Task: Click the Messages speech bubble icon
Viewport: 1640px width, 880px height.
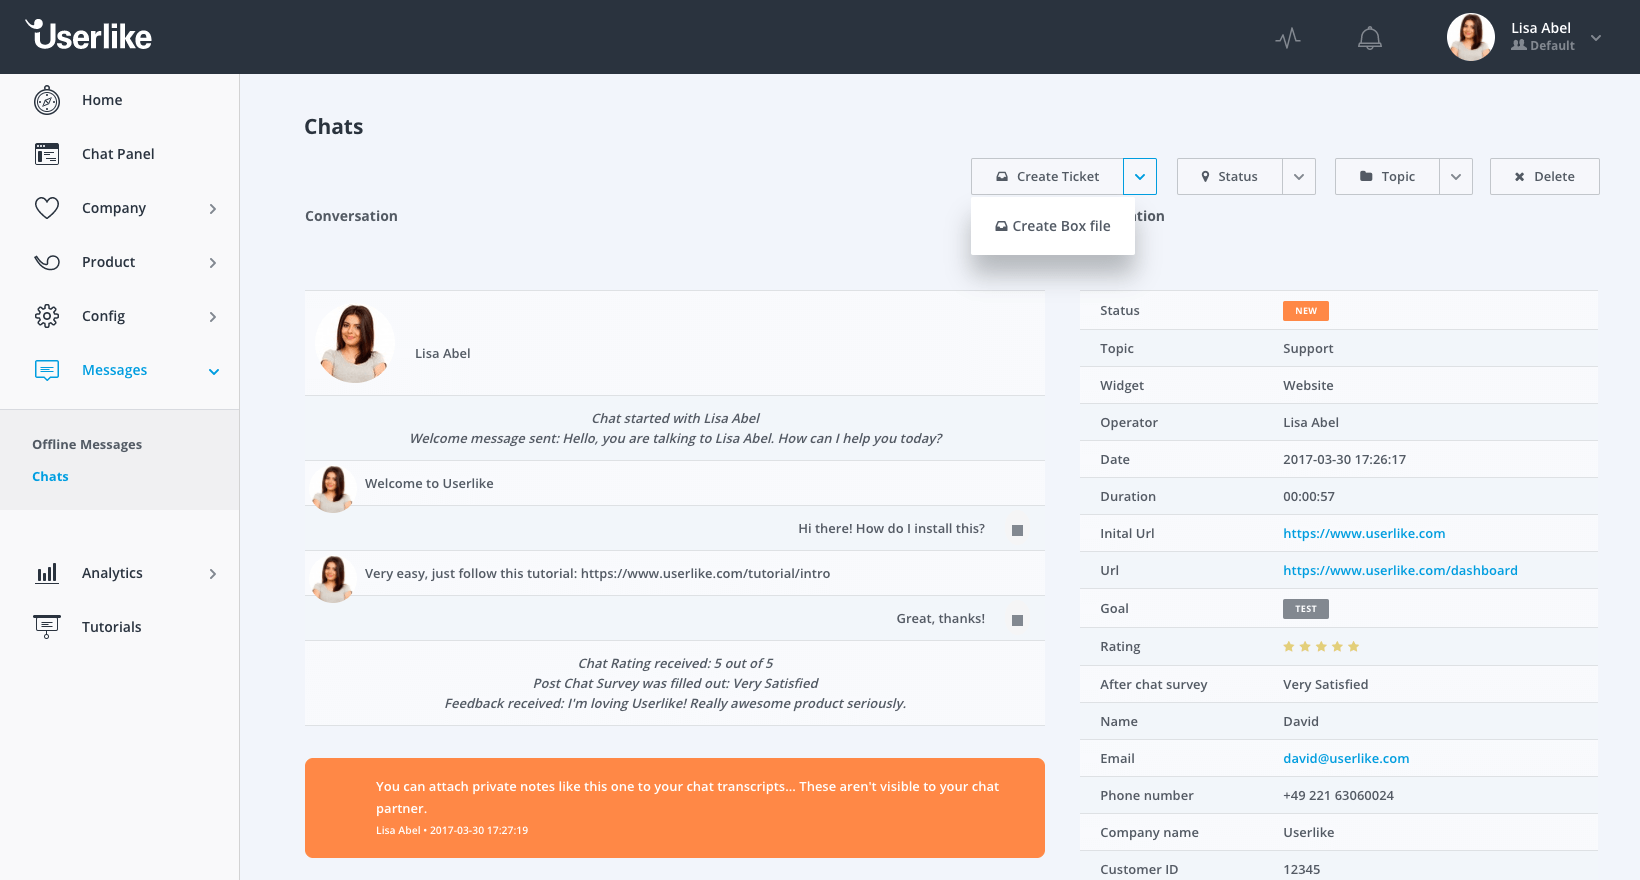Action: pyautogui.click(x=47, y=370)
